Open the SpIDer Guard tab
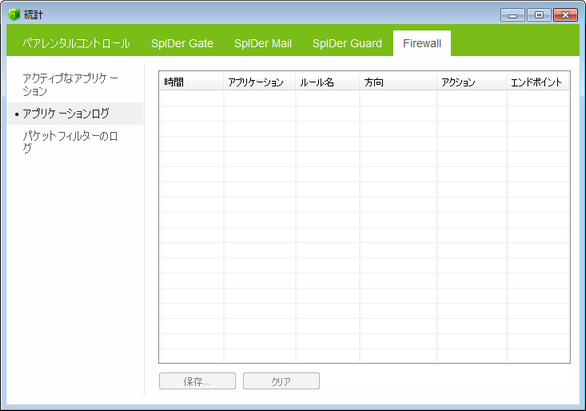The width and height of the screenshot is (586, 411). point(347,43)
